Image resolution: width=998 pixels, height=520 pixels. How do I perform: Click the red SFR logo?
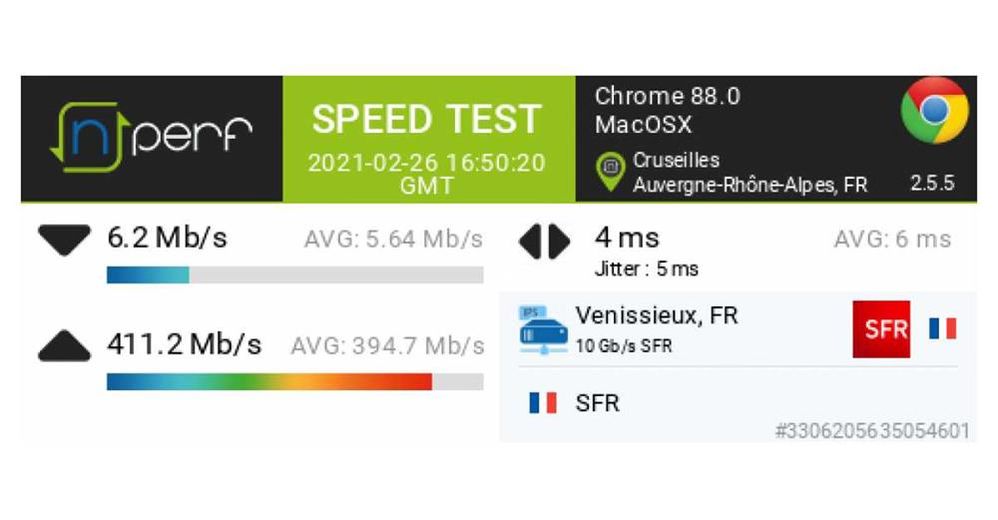pos(881,329)
